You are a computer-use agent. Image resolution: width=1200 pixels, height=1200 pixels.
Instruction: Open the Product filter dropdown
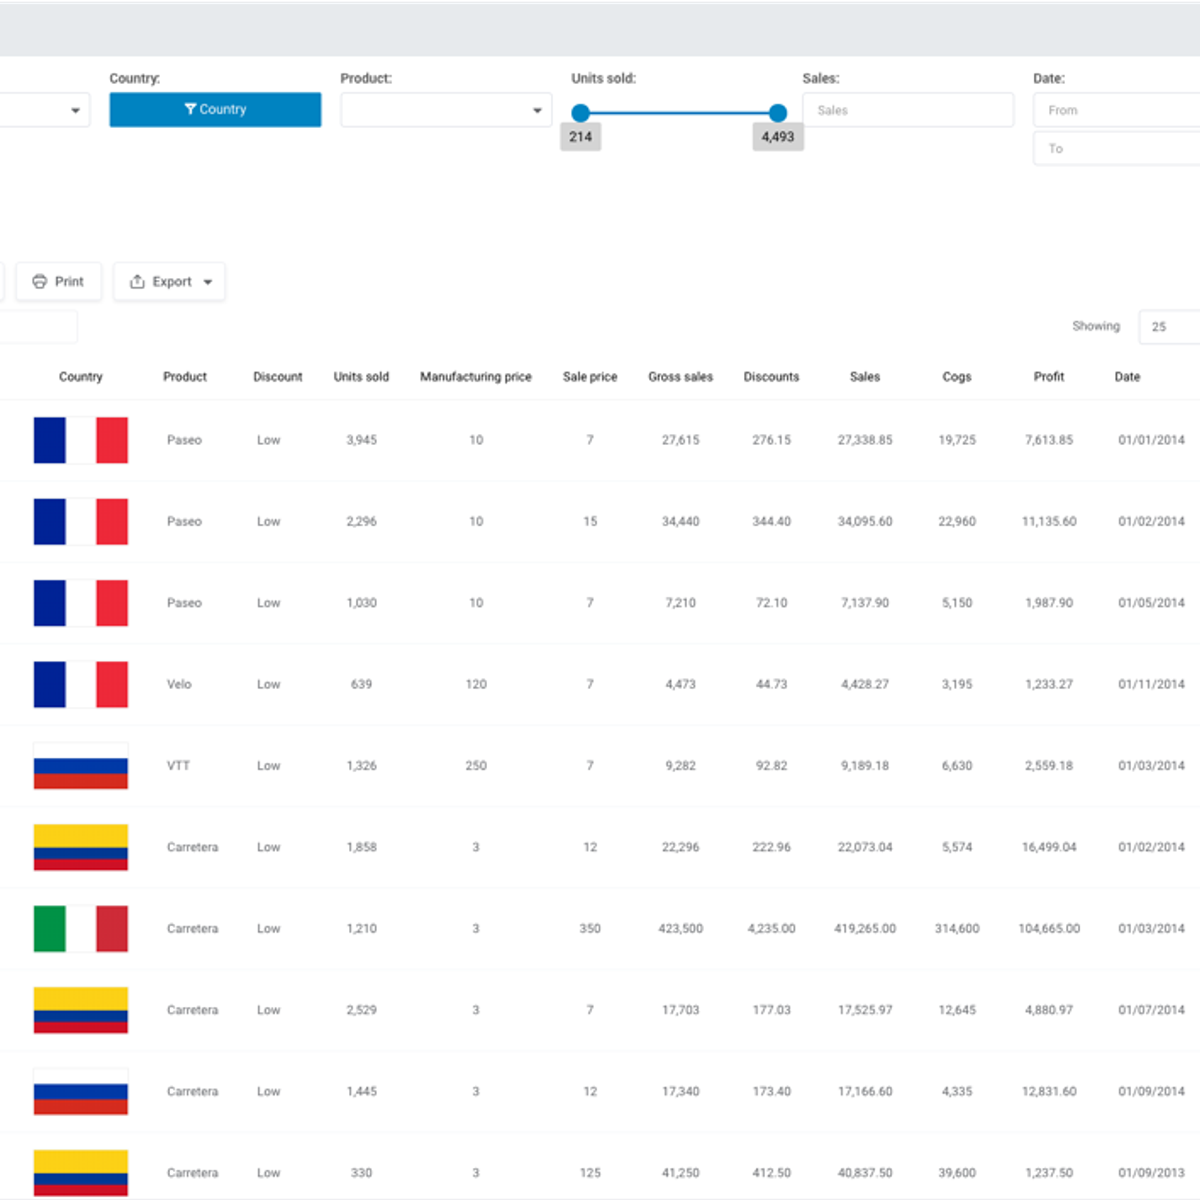click(x=445, y=110)
